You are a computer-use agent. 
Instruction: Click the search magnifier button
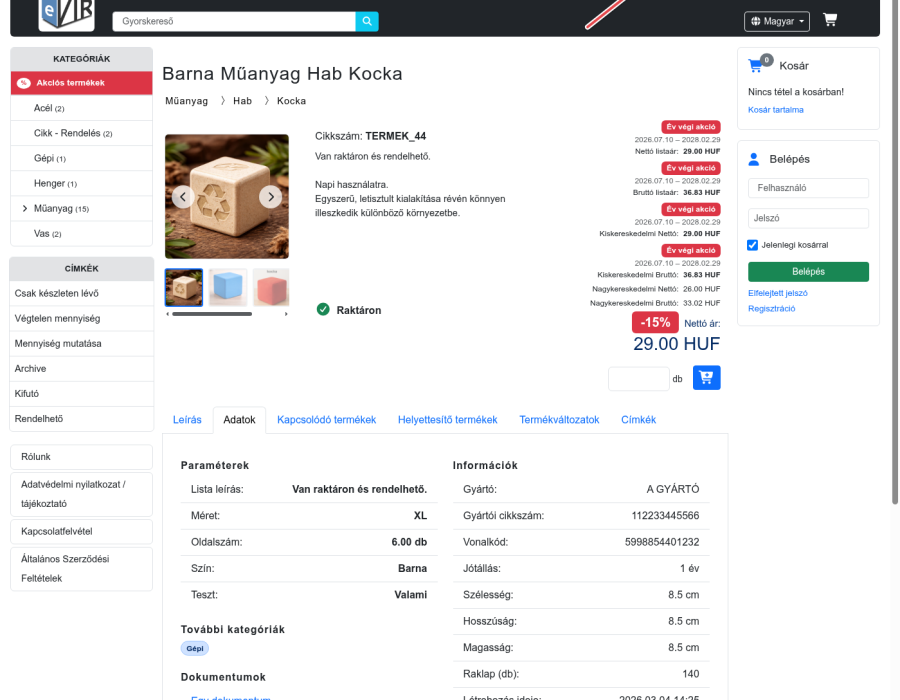(x=367, y=21)
